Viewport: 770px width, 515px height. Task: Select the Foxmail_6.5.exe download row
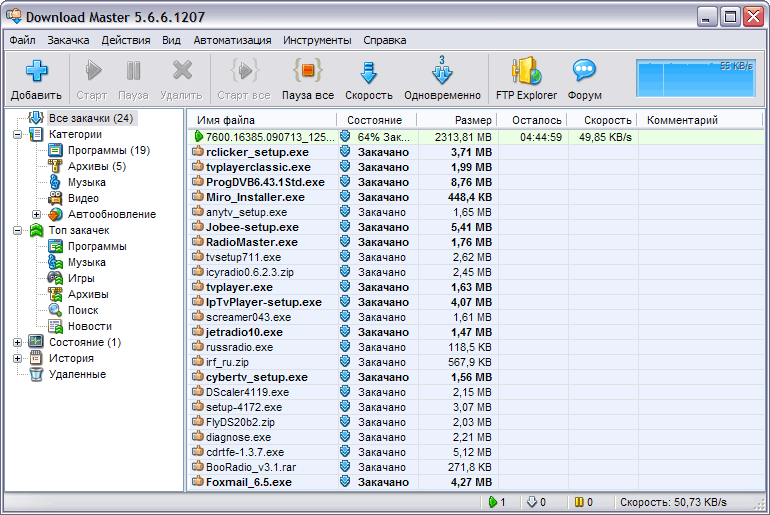pos(249,482)
